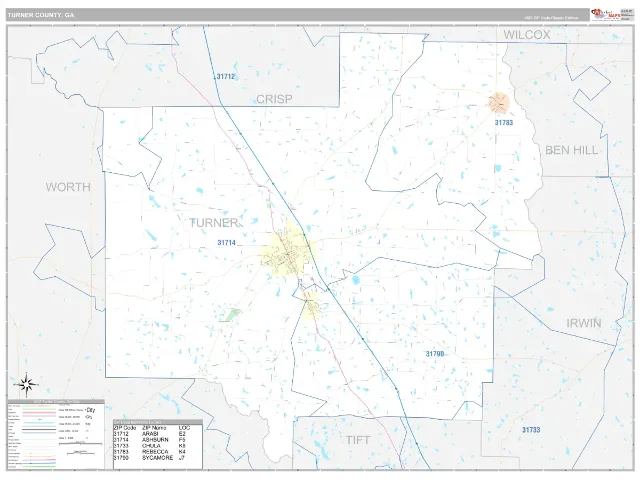
Task: Click the yellow Sycamore town area
Action: pyautogui.click(x=310, y=305)
